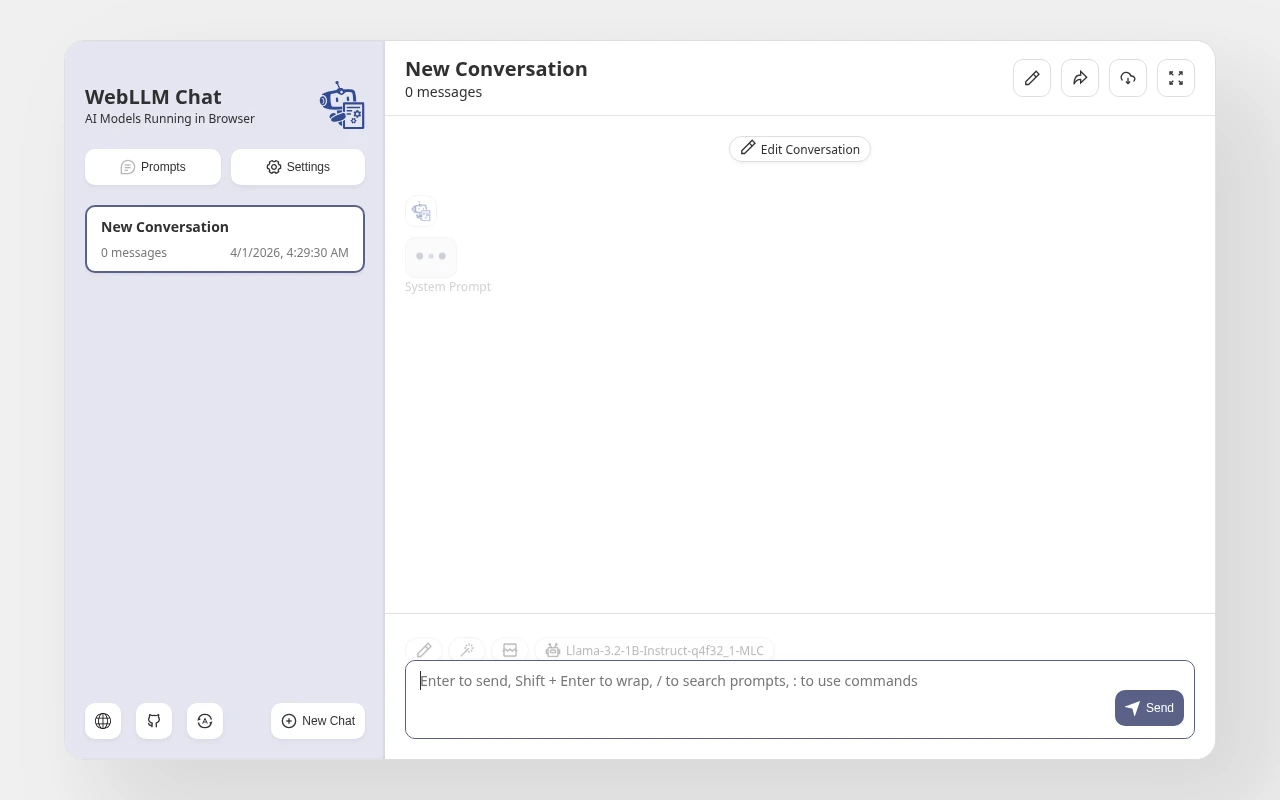Click the cloud download export icon
1280x800 pixels.
click(1128, 78)
